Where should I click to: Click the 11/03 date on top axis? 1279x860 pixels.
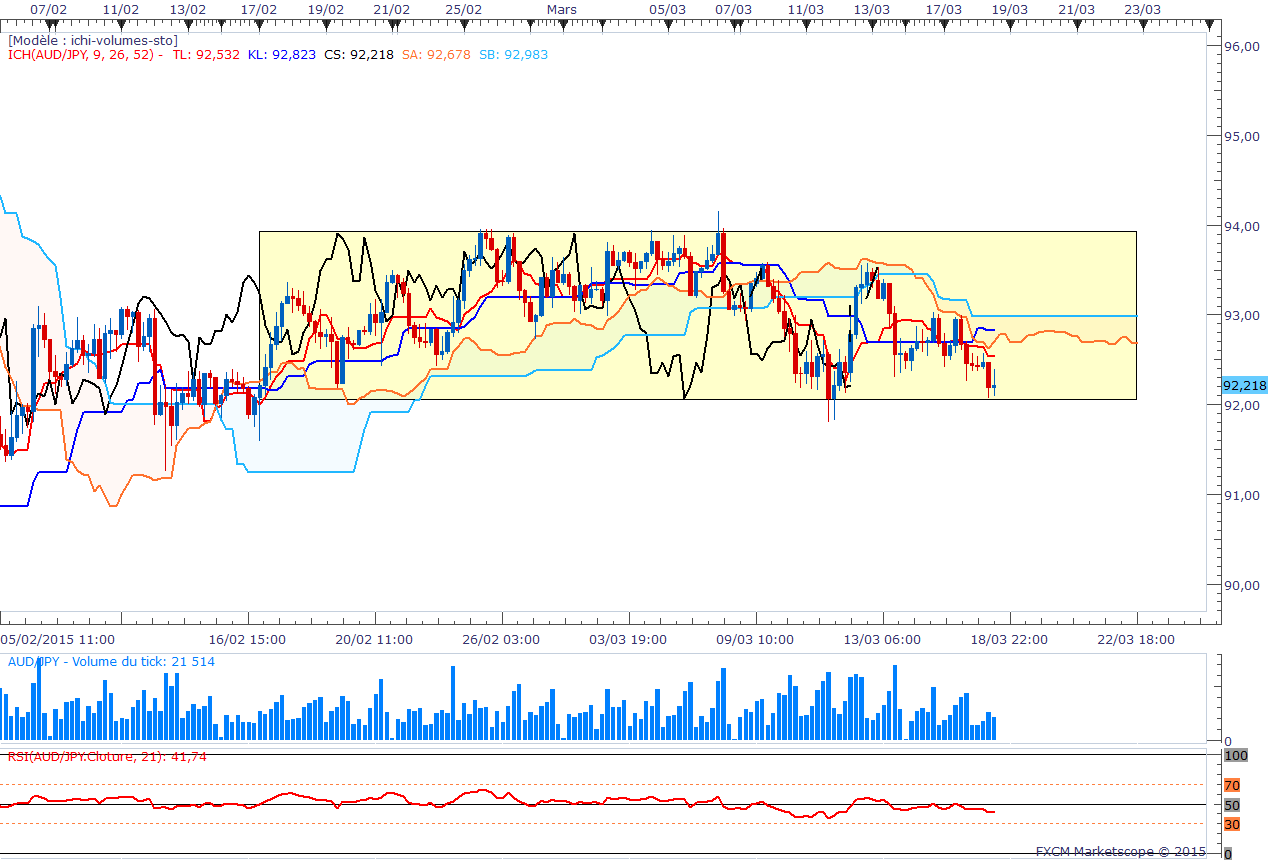806,8
